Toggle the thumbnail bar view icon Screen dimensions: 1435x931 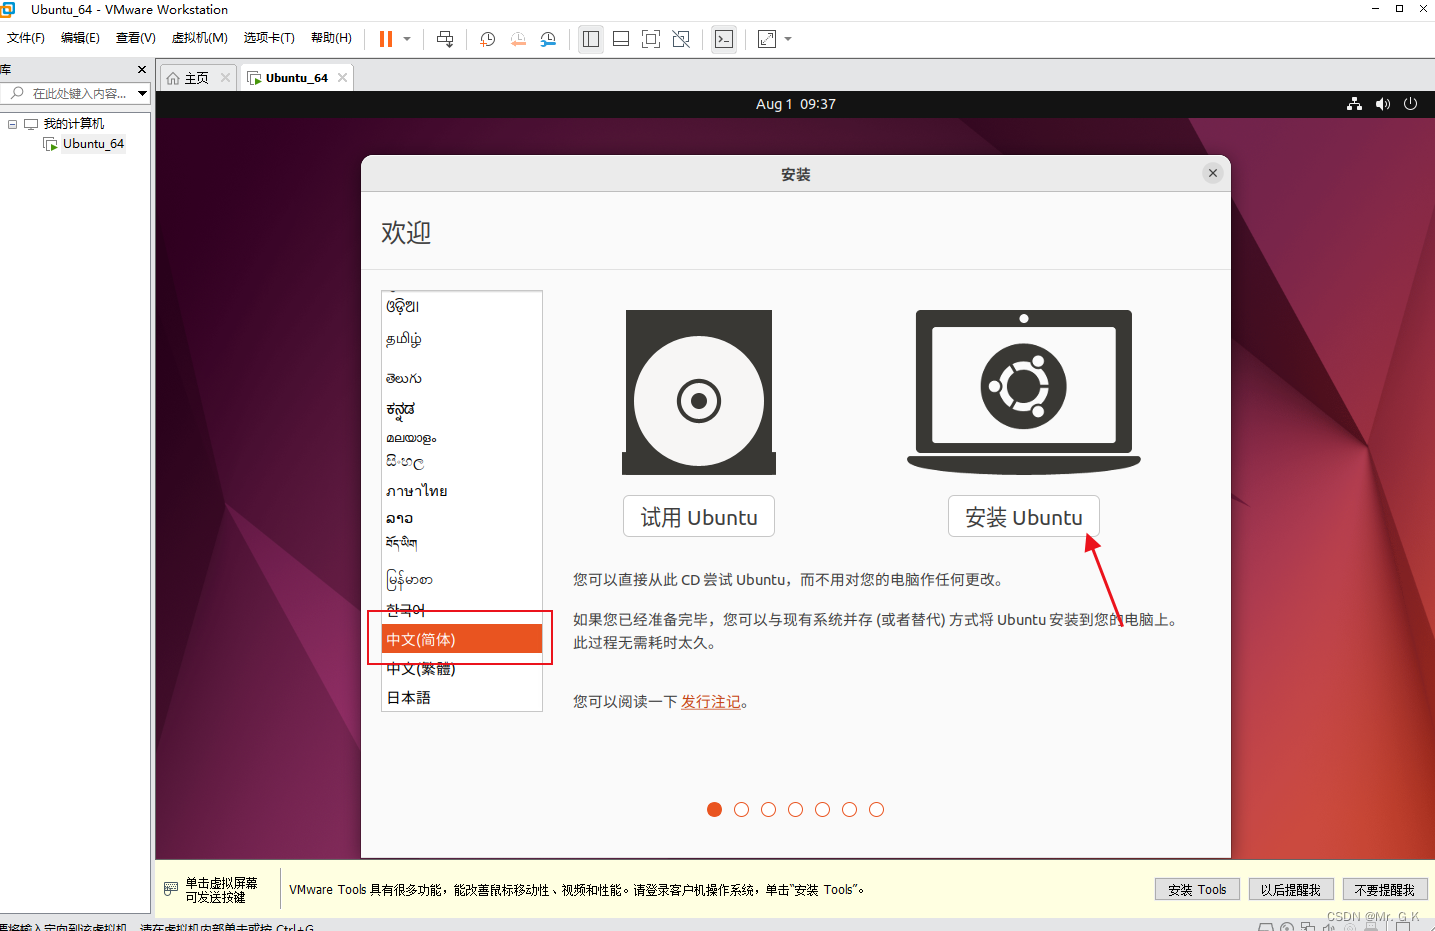tap(621, 39)
